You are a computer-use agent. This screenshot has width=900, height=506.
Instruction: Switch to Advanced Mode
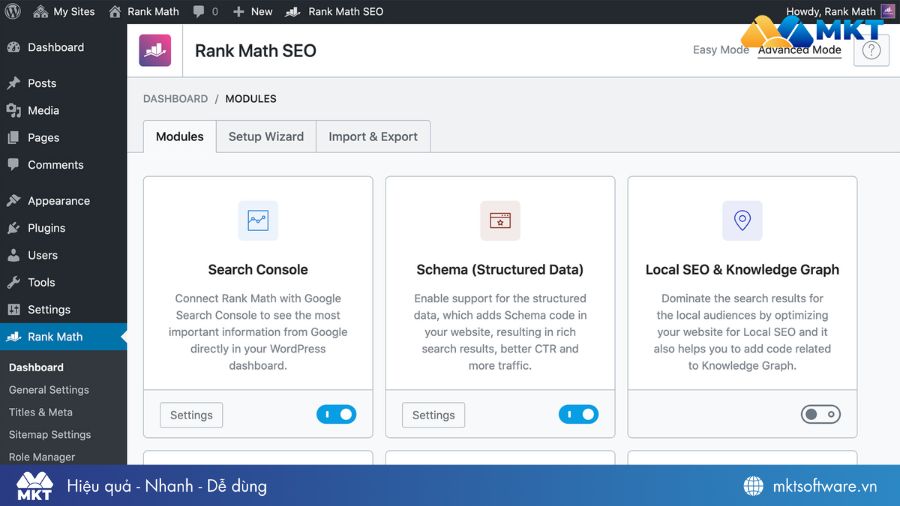coord(800,50)
